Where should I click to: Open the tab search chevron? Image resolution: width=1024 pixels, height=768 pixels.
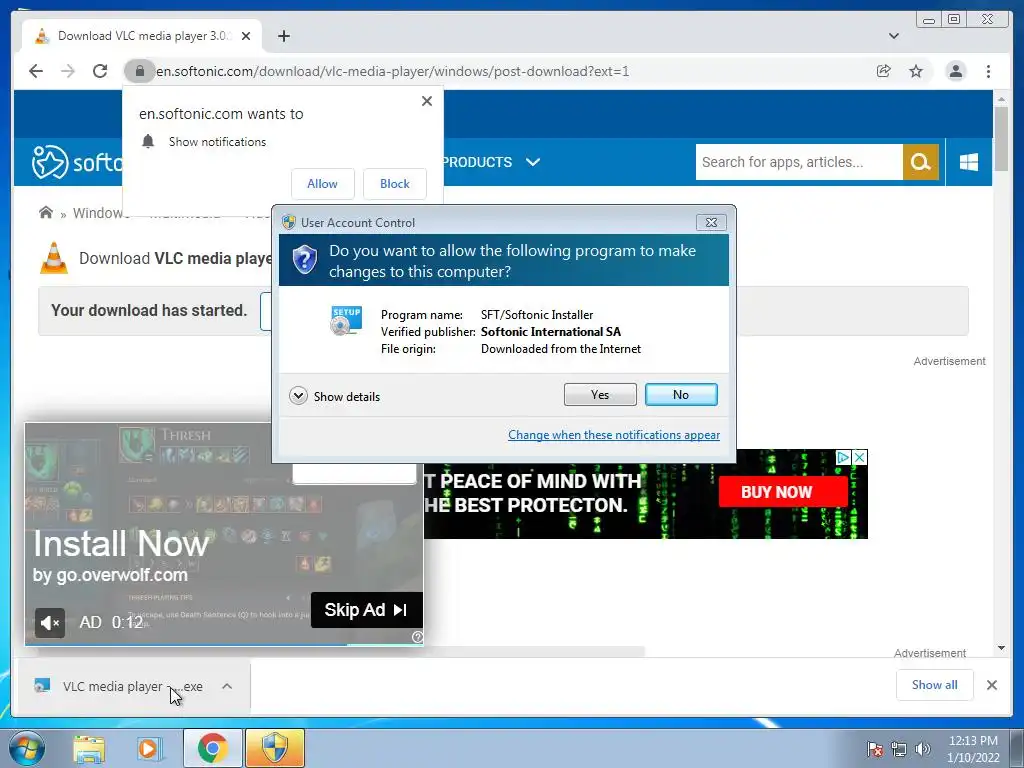point(894,36)
